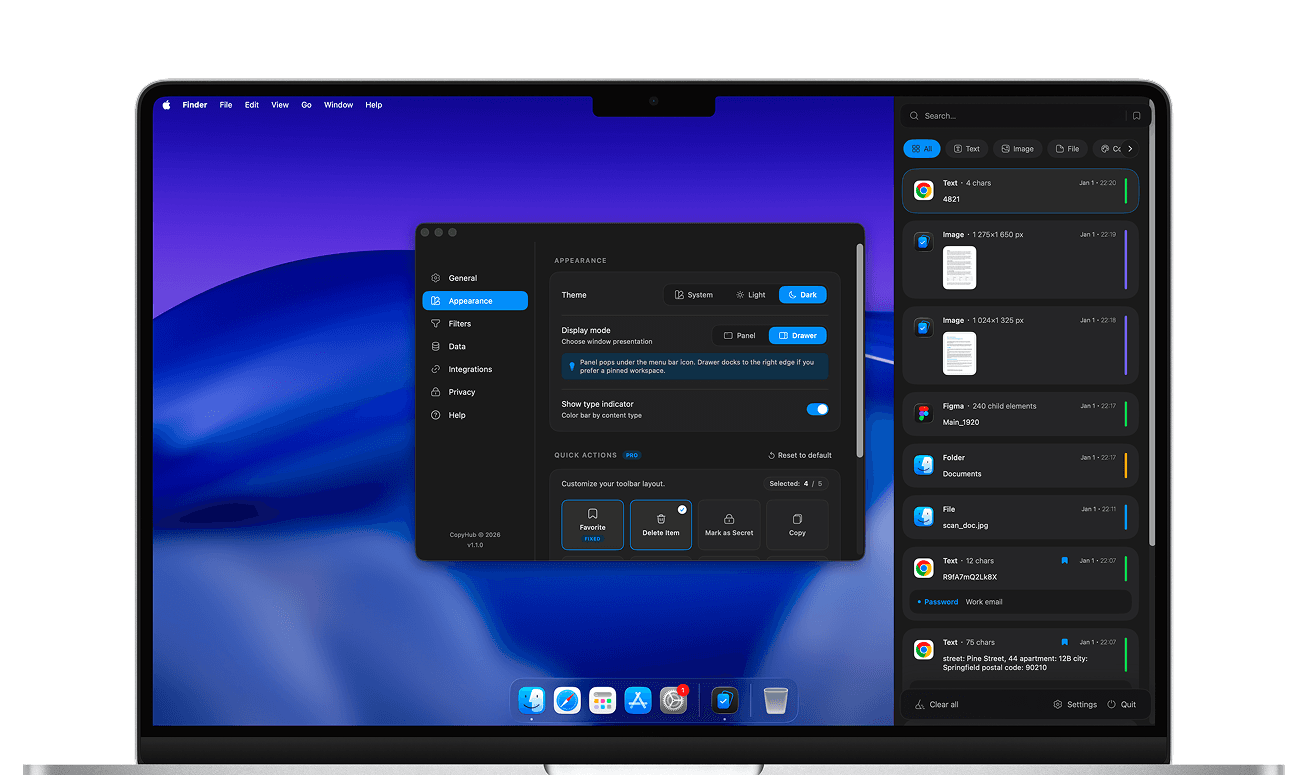
Task: Open the Window menu in the menu bar
Action: click(x=338, y=105)
